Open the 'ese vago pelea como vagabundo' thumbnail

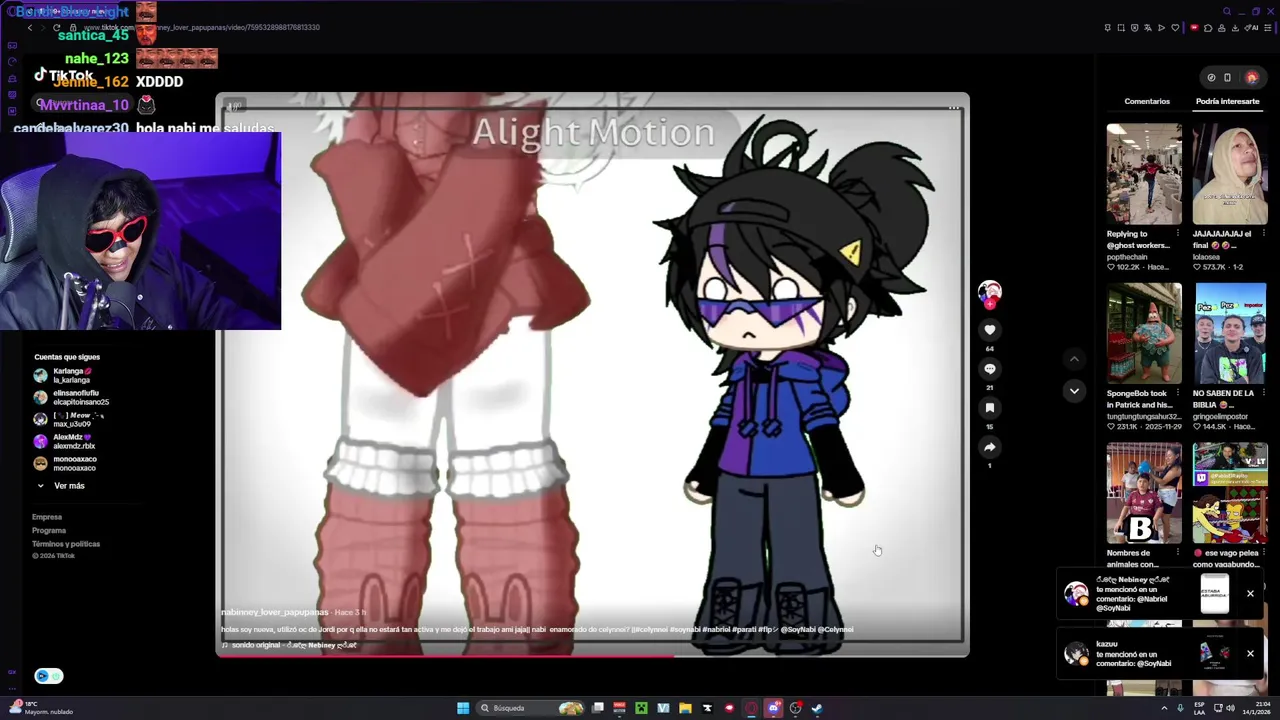(1230, 493)
